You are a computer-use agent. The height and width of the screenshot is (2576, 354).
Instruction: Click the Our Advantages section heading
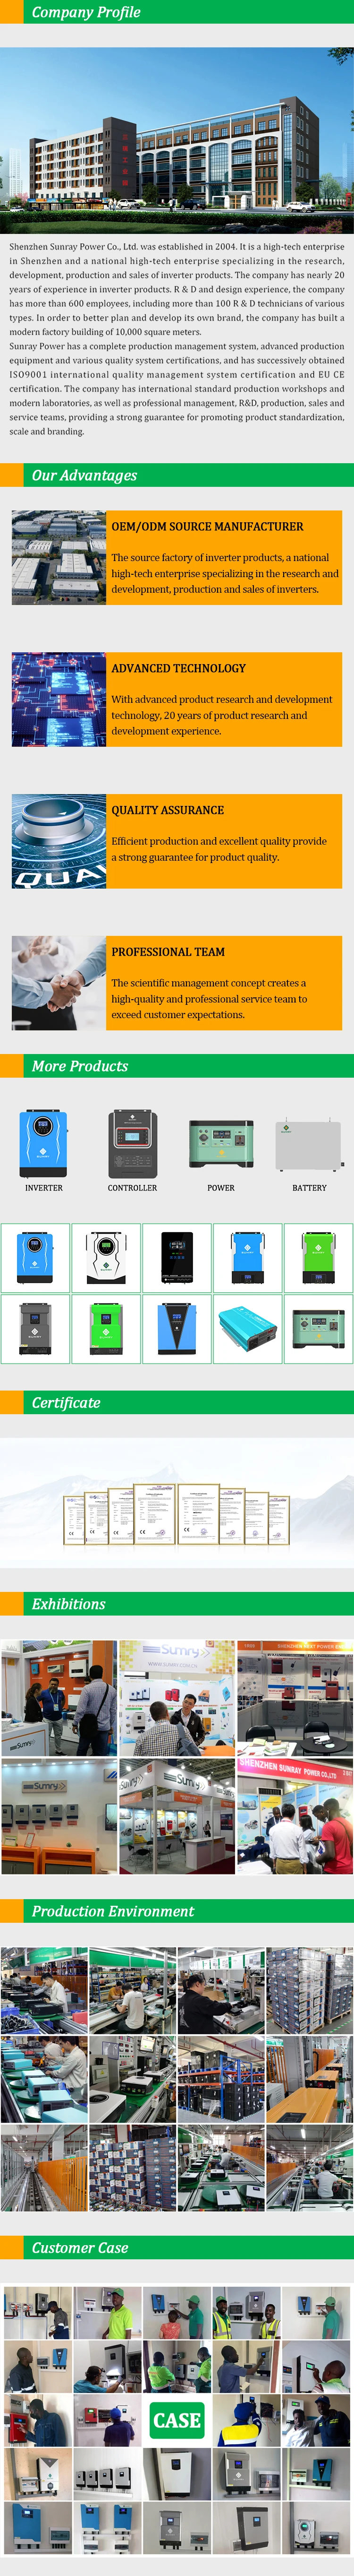tap(84, 475)
